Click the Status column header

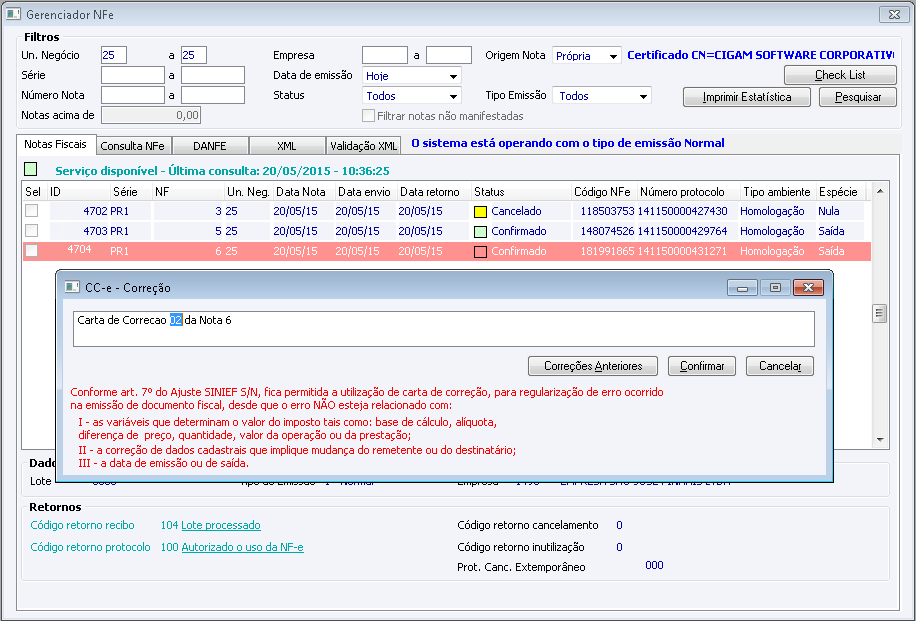[521, 192]
